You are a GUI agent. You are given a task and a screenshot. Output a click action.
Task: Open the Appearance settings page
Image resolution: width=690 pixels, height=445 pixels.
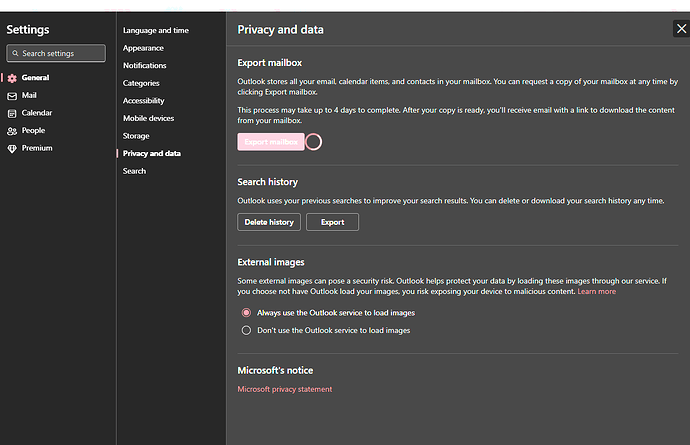tap(143, 48)
